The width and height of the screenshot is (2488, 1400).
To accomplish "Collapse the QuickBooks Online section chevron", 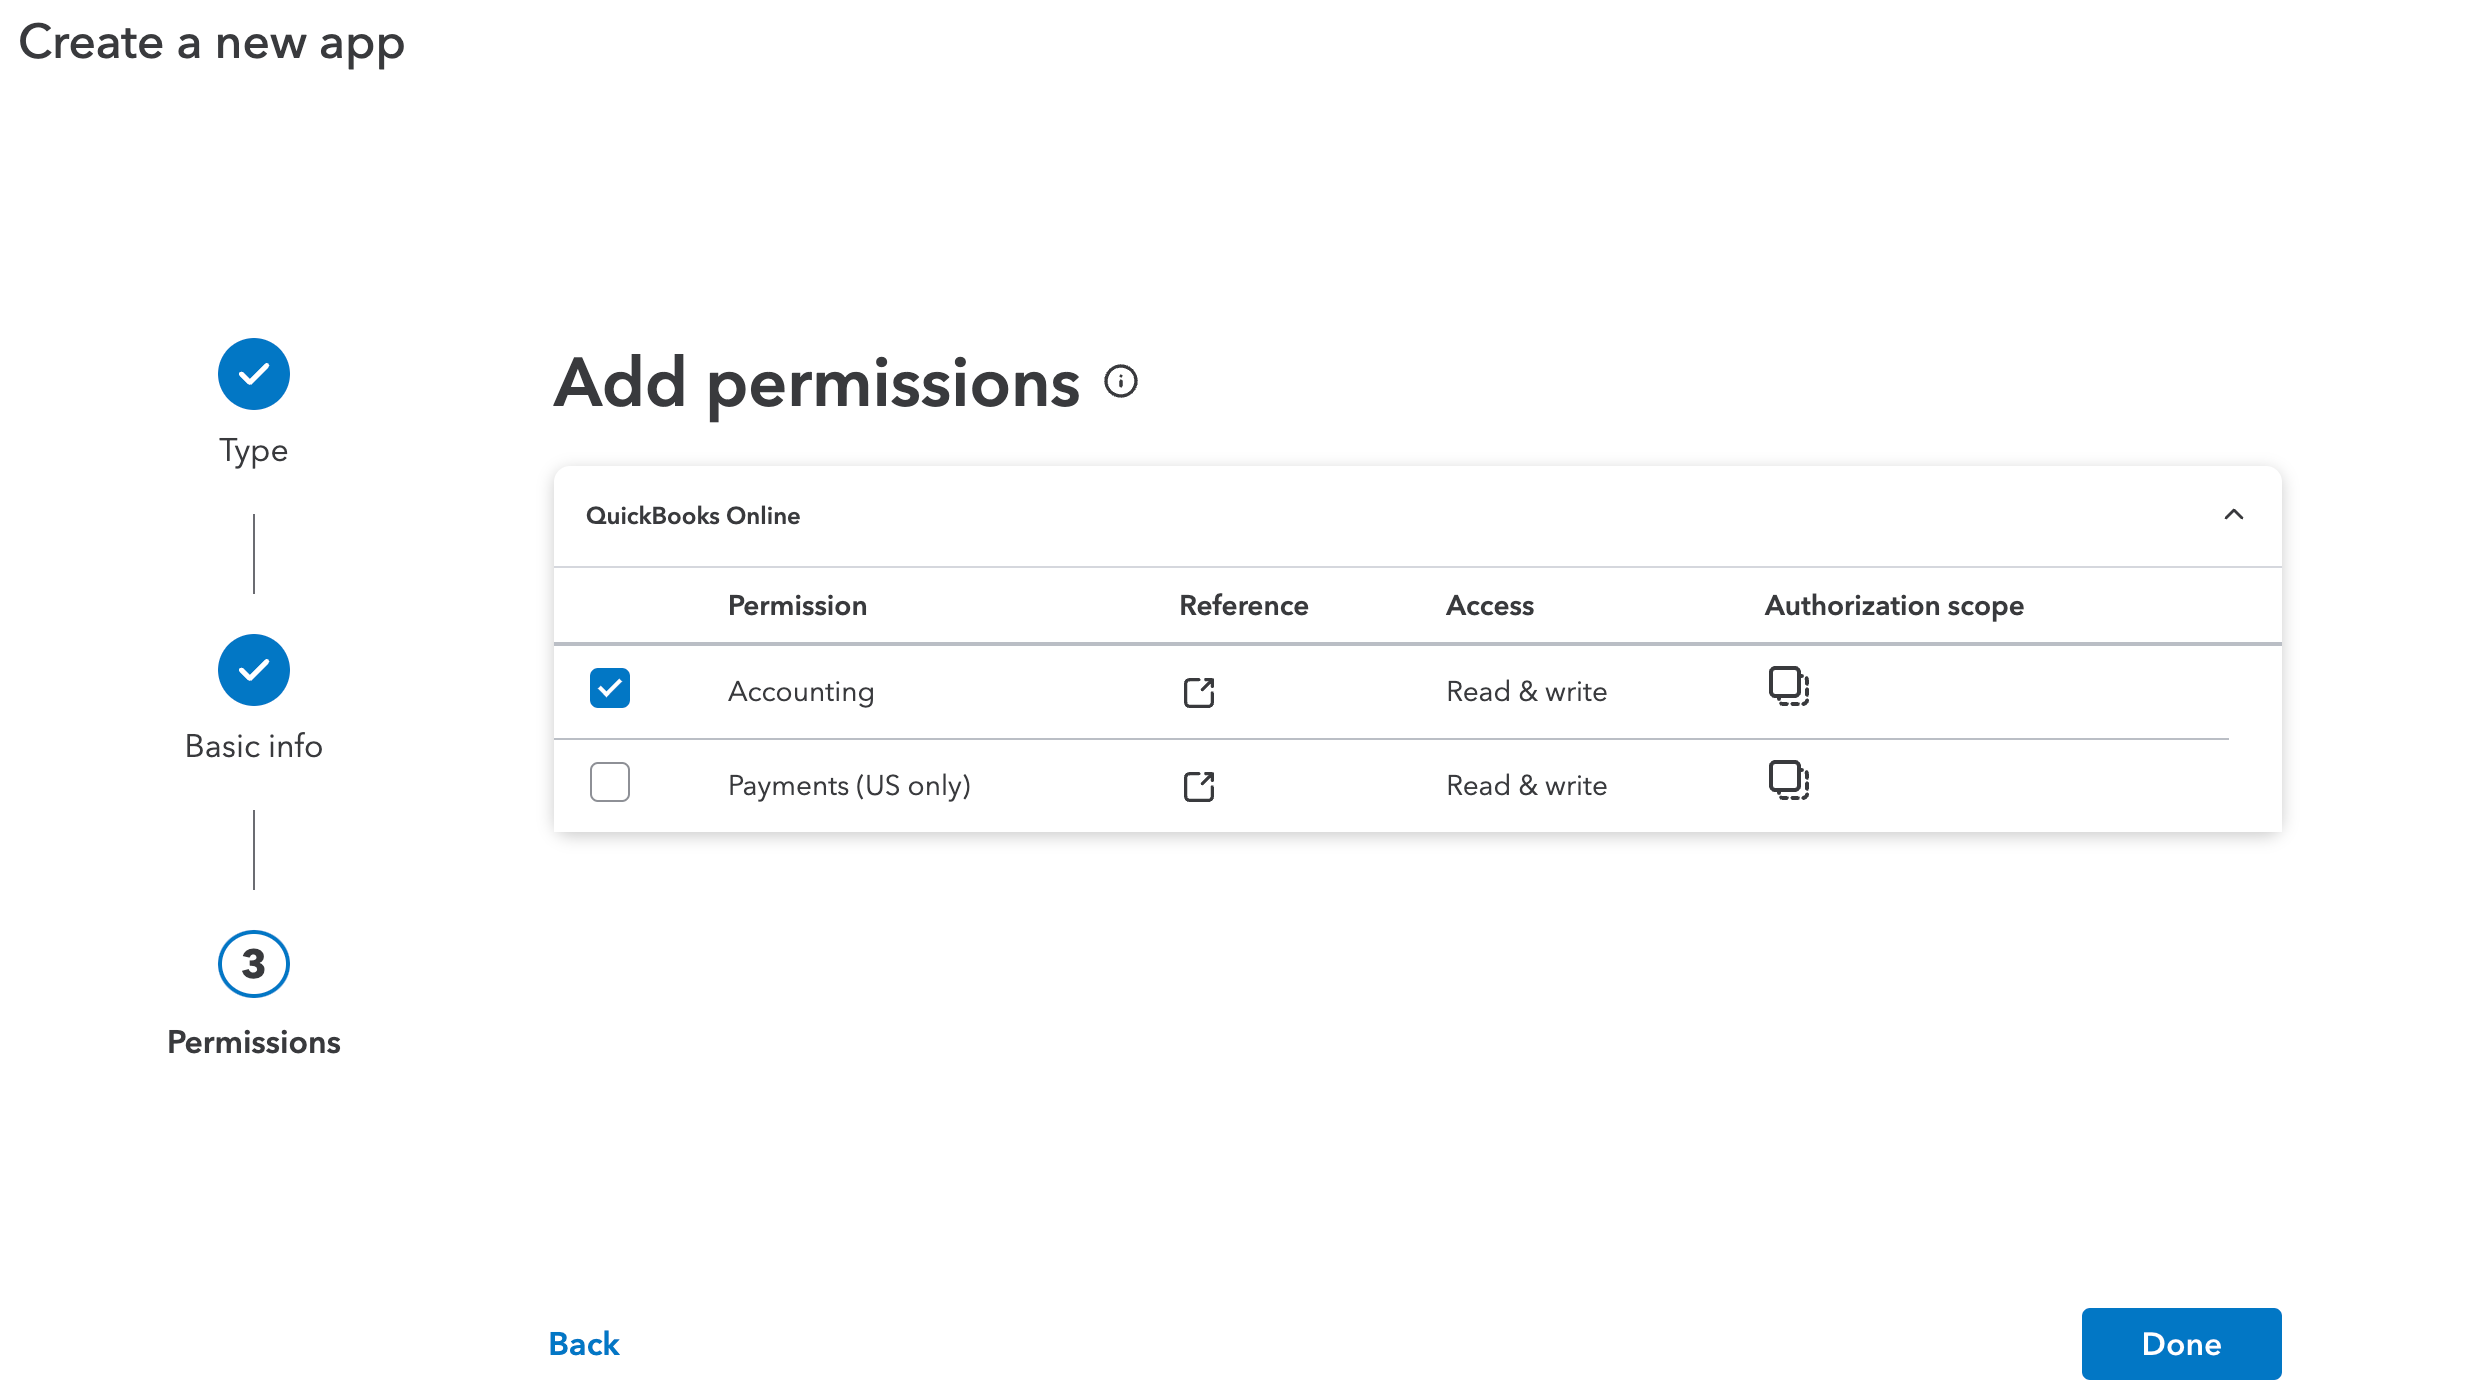I will (x=2233, y=515).
